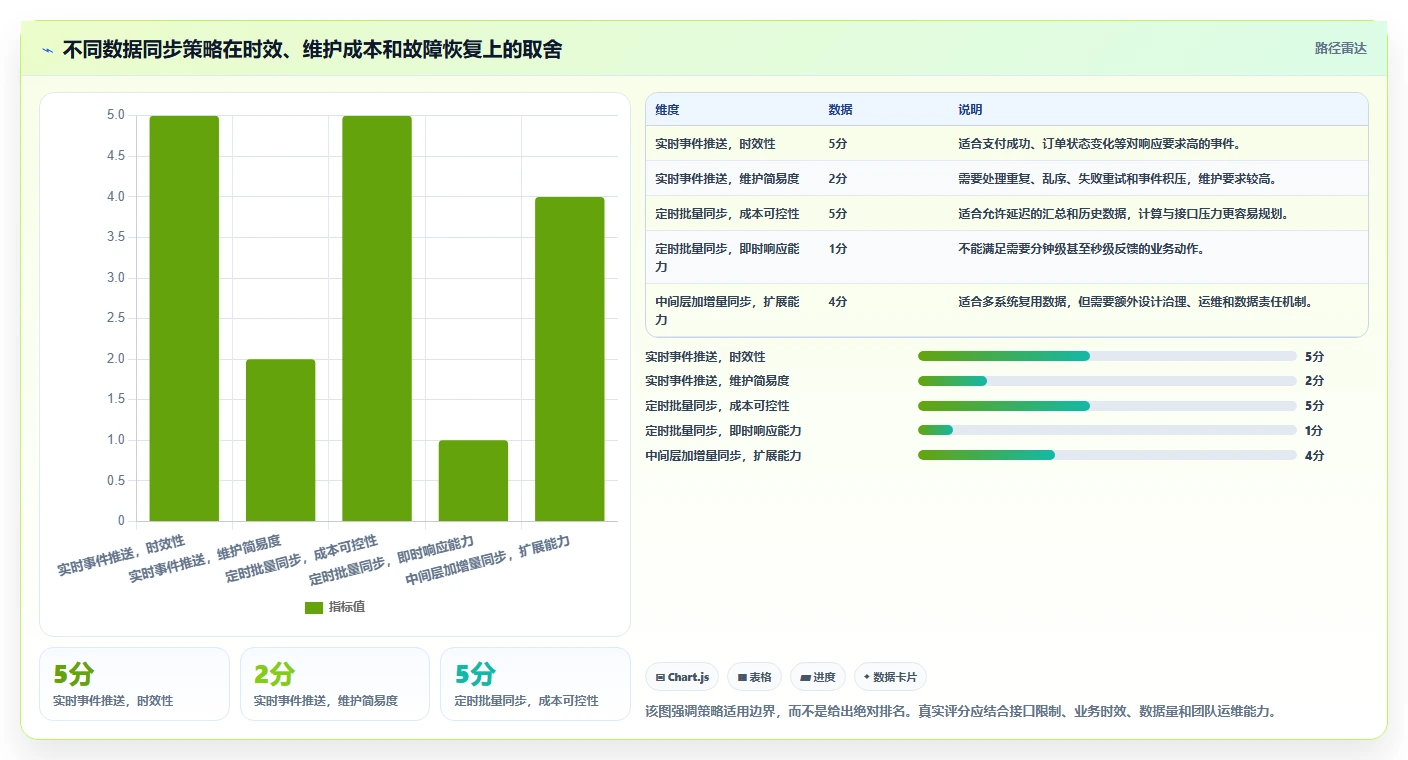Toggle the 指标值 legend color box
Viewport: 1408px width, 760px height.
click(314, 607)
